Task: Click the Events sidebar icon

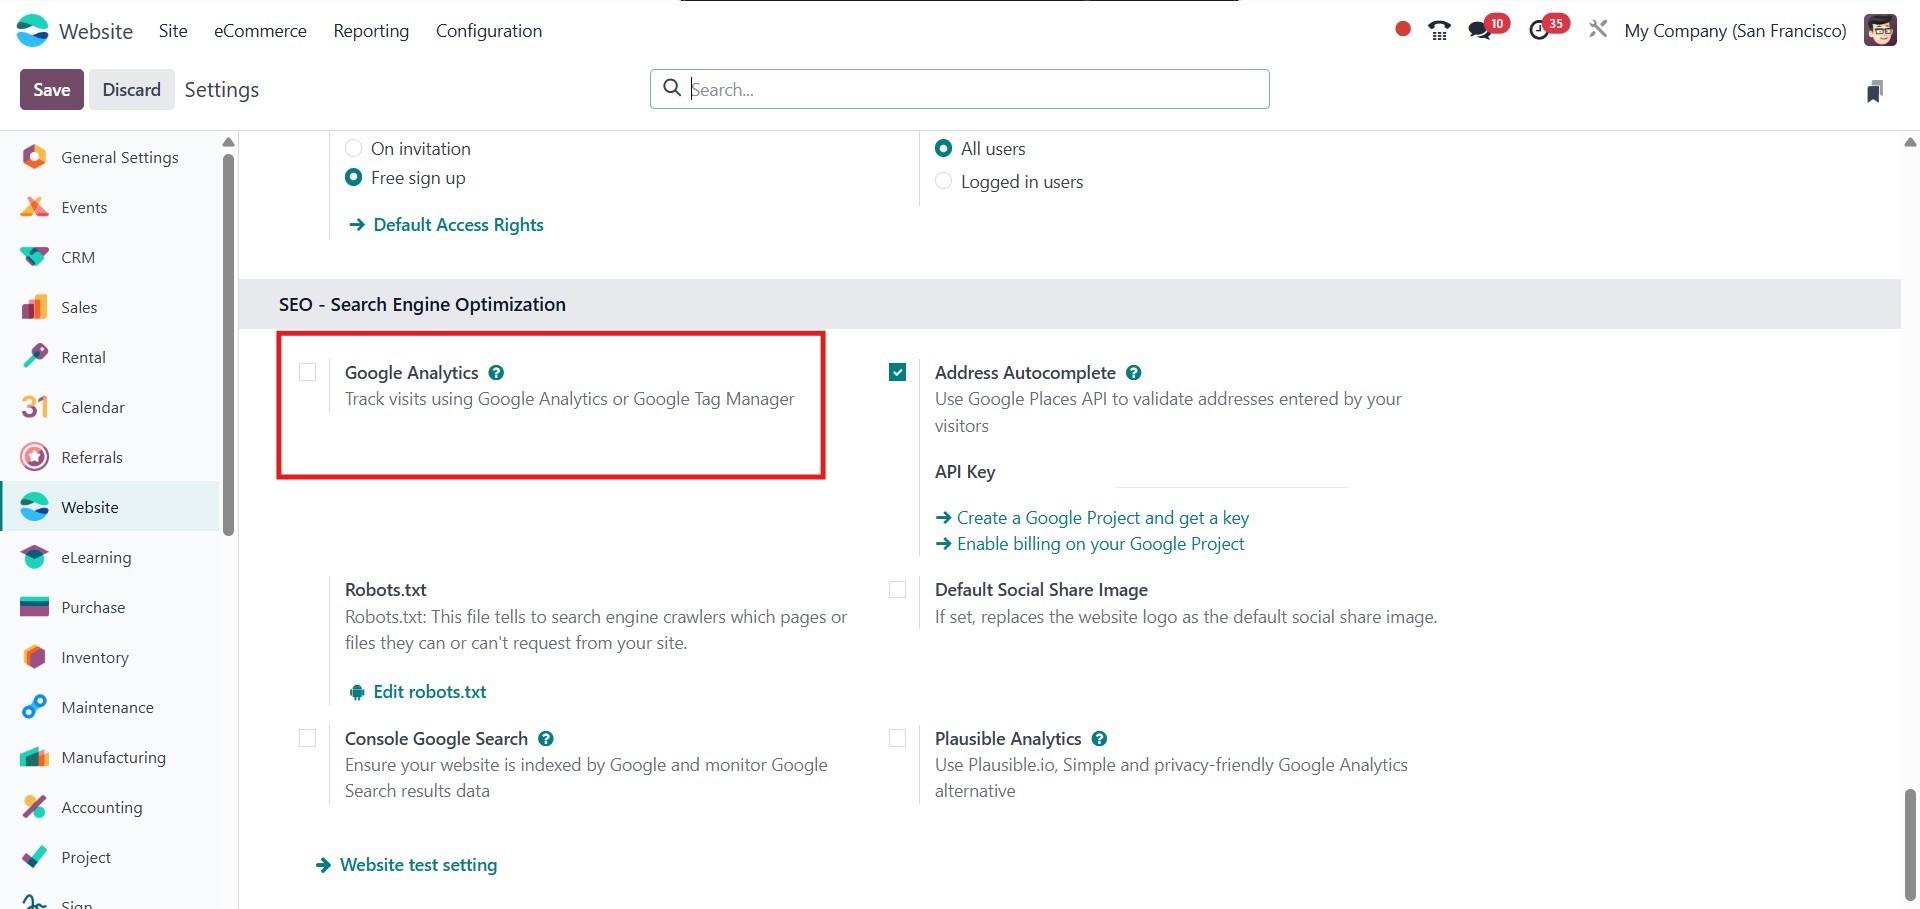Action: click(x=34, y=207)
